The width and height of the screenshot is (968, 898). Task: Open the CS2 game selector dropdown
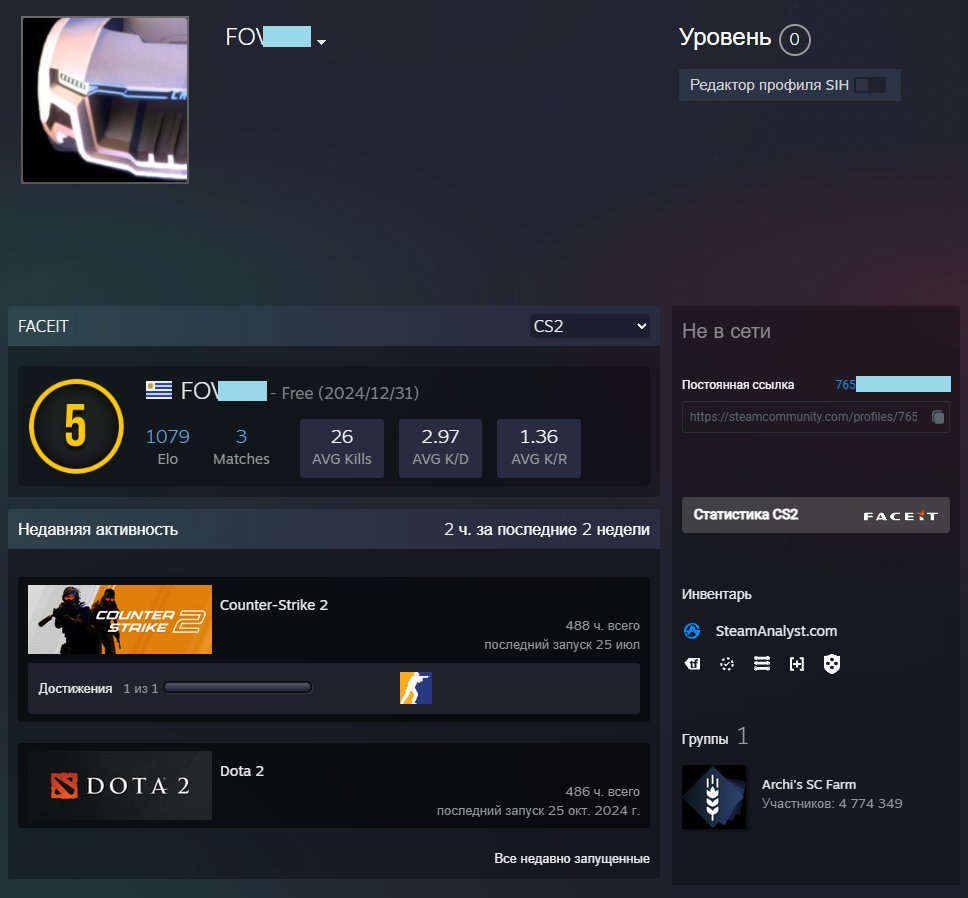click(x=590, y=326)
